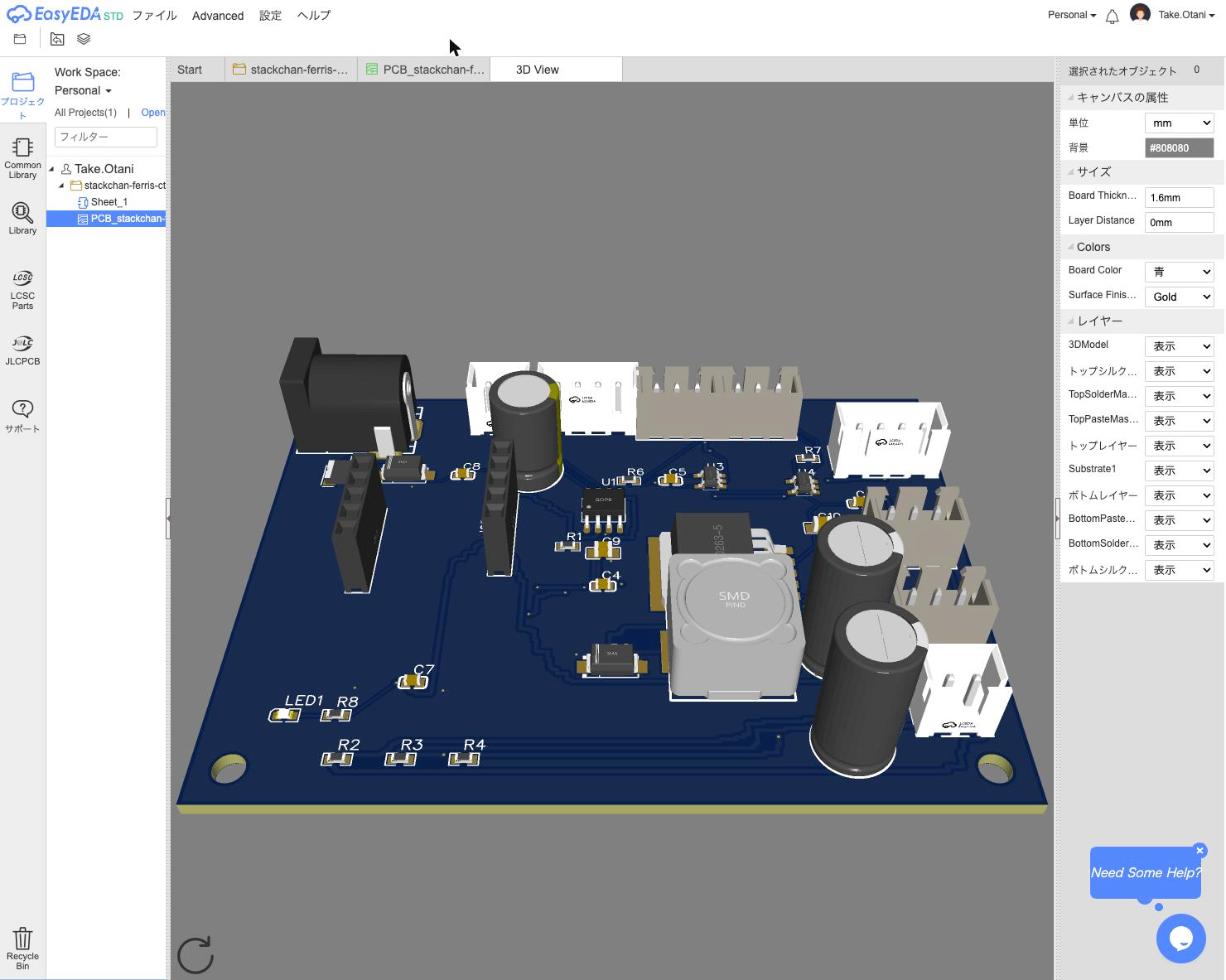Click the Open projects link

click(x=153, y=113)
